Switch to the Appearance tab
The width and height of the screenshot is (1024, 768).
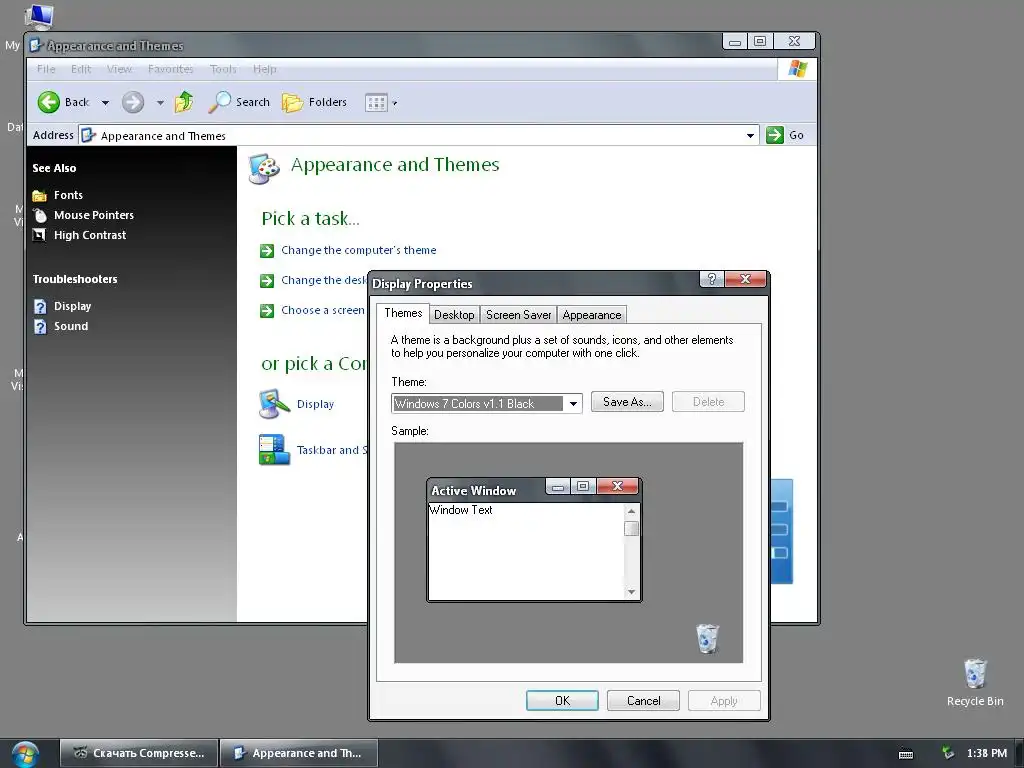click(x=592, y=315)
